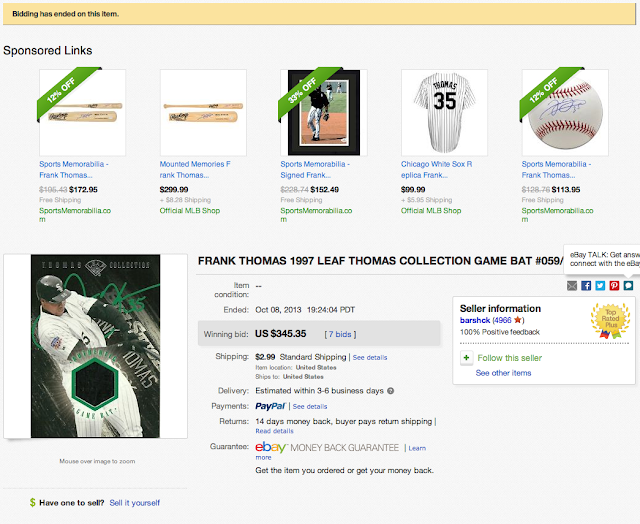This screenshot has width=640, height=524.
Task: Tweet this listing via Twitter icon
Action: tap(600, 285)
